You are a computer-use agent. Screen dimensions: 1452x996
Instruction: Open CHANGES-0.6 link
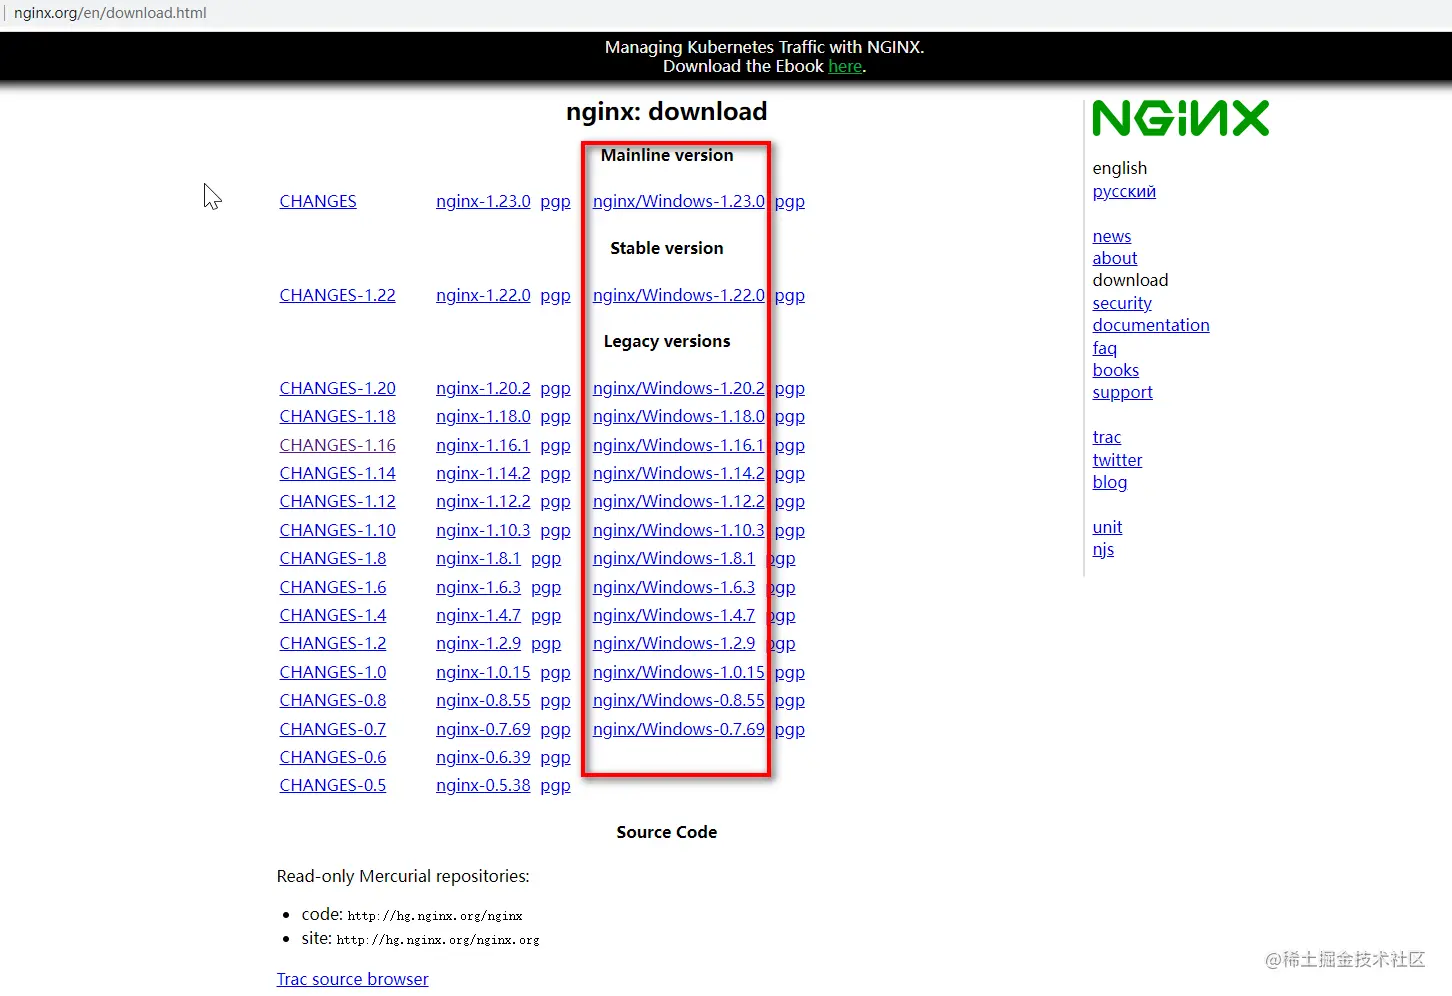(332, 757)
